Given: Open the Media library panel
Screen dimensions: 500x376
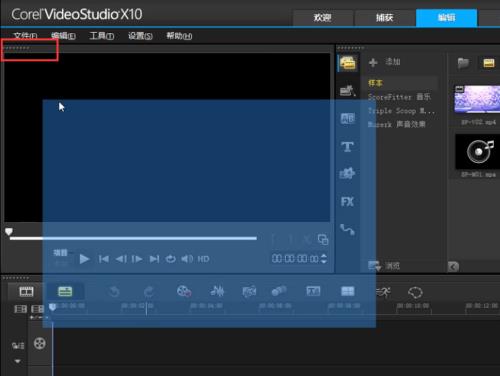Looking at the screenshot, I should pos(348,63).
